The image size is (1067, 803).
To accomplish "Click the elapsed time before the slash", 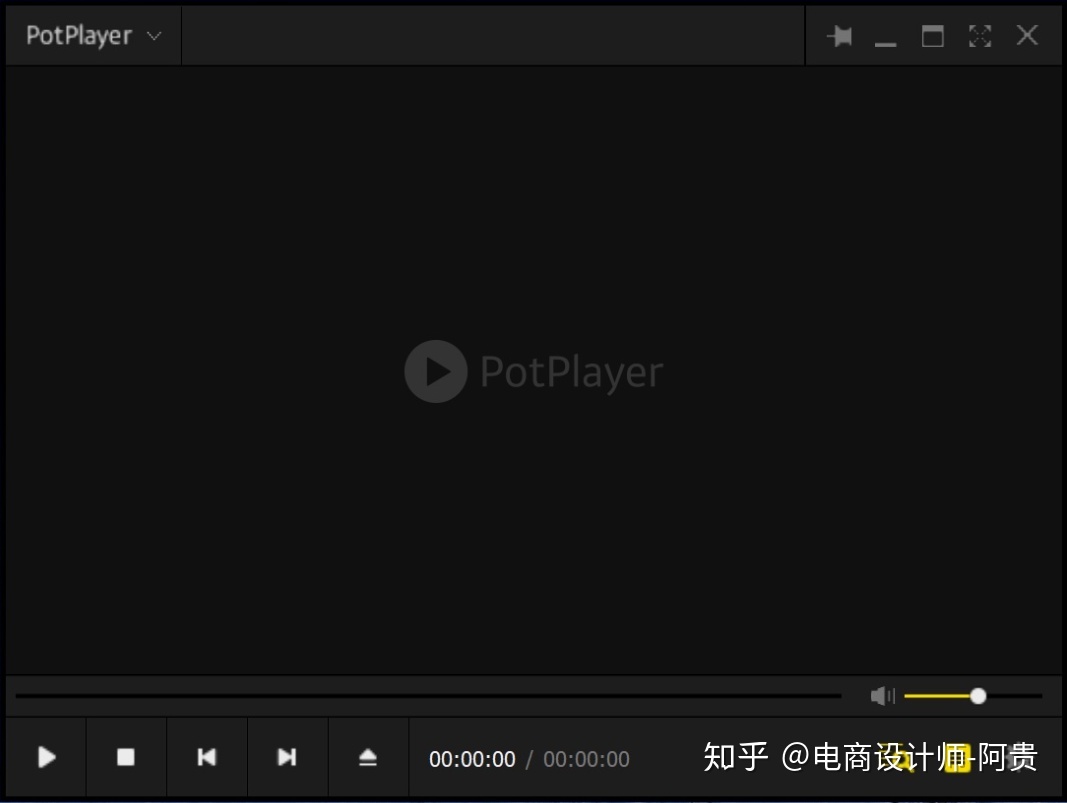I will coord(472,759).
